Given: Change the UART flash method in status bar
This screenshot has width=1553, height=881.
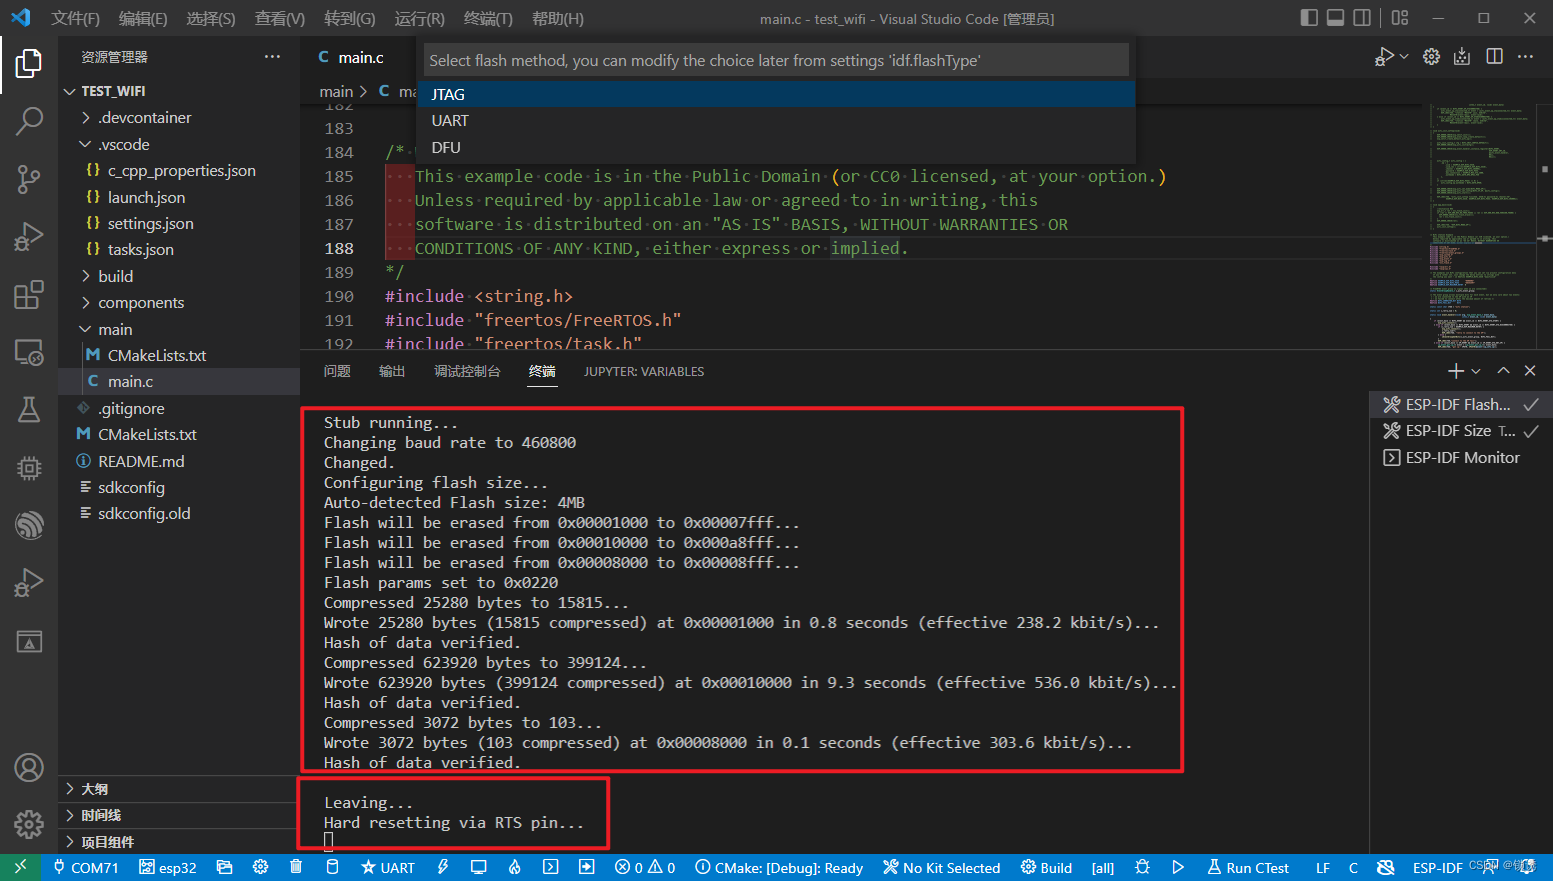Looking at the screenshot, I should [x=388, y=867].
